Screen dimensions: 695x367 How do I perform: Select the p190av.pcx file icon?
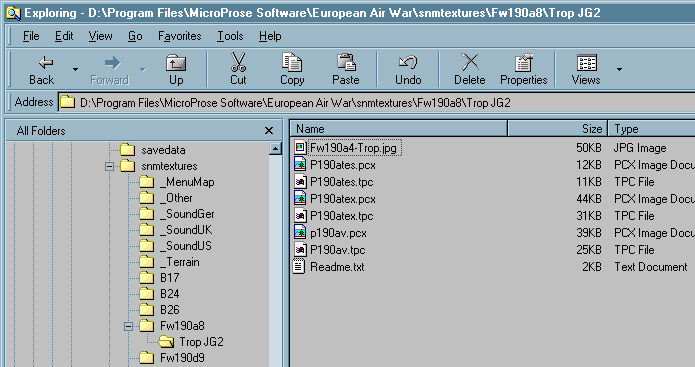pyautogui.click(x=300, y=232)
